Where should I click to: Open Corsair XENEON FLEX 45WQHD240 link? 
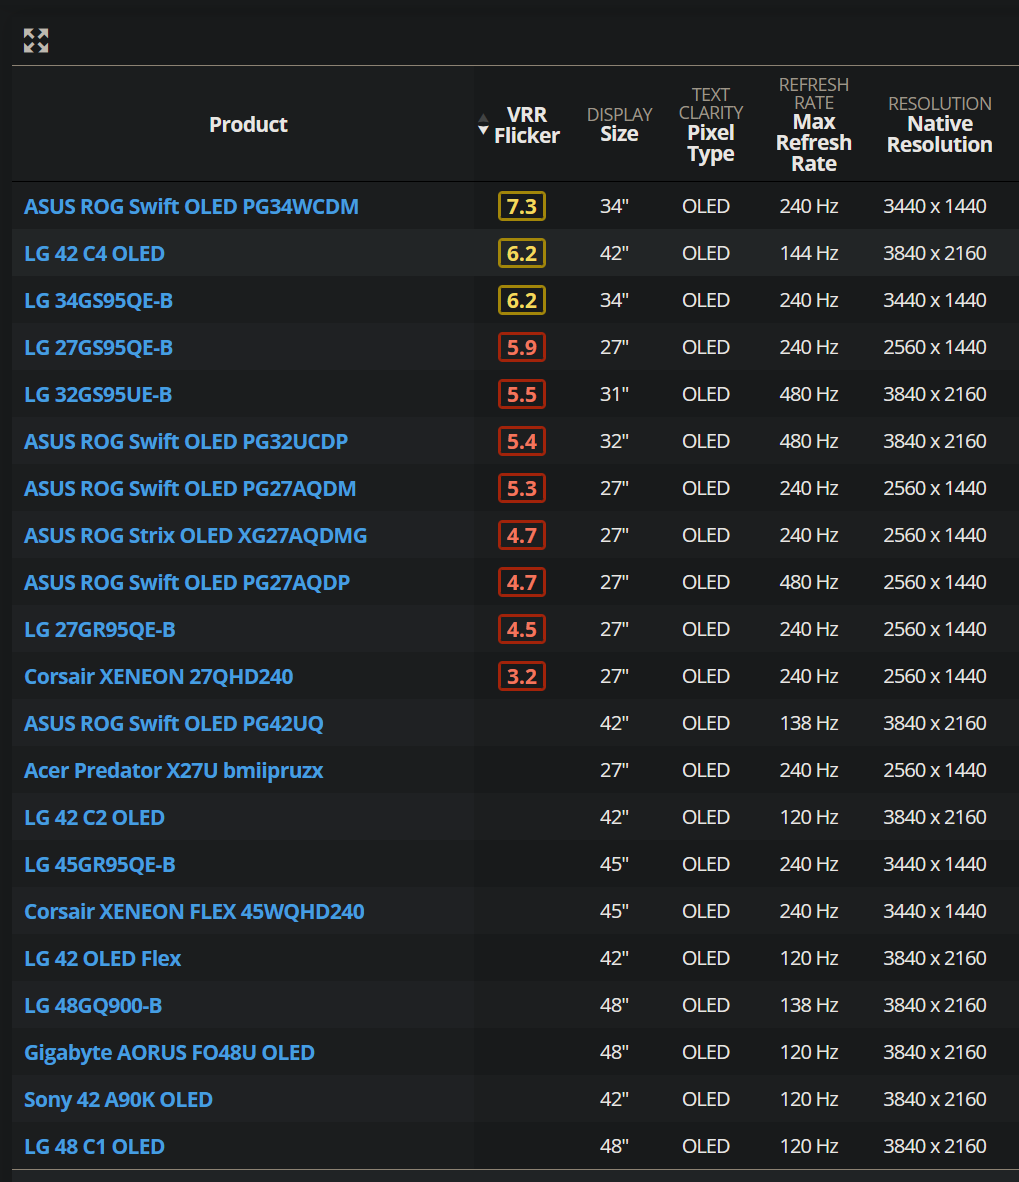(x=194, y=911)
